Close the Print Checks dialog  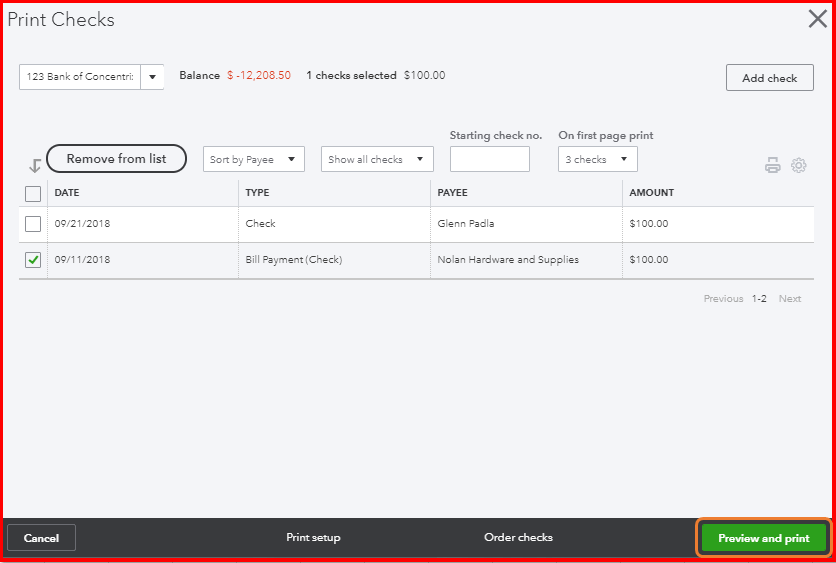[817, 19]
